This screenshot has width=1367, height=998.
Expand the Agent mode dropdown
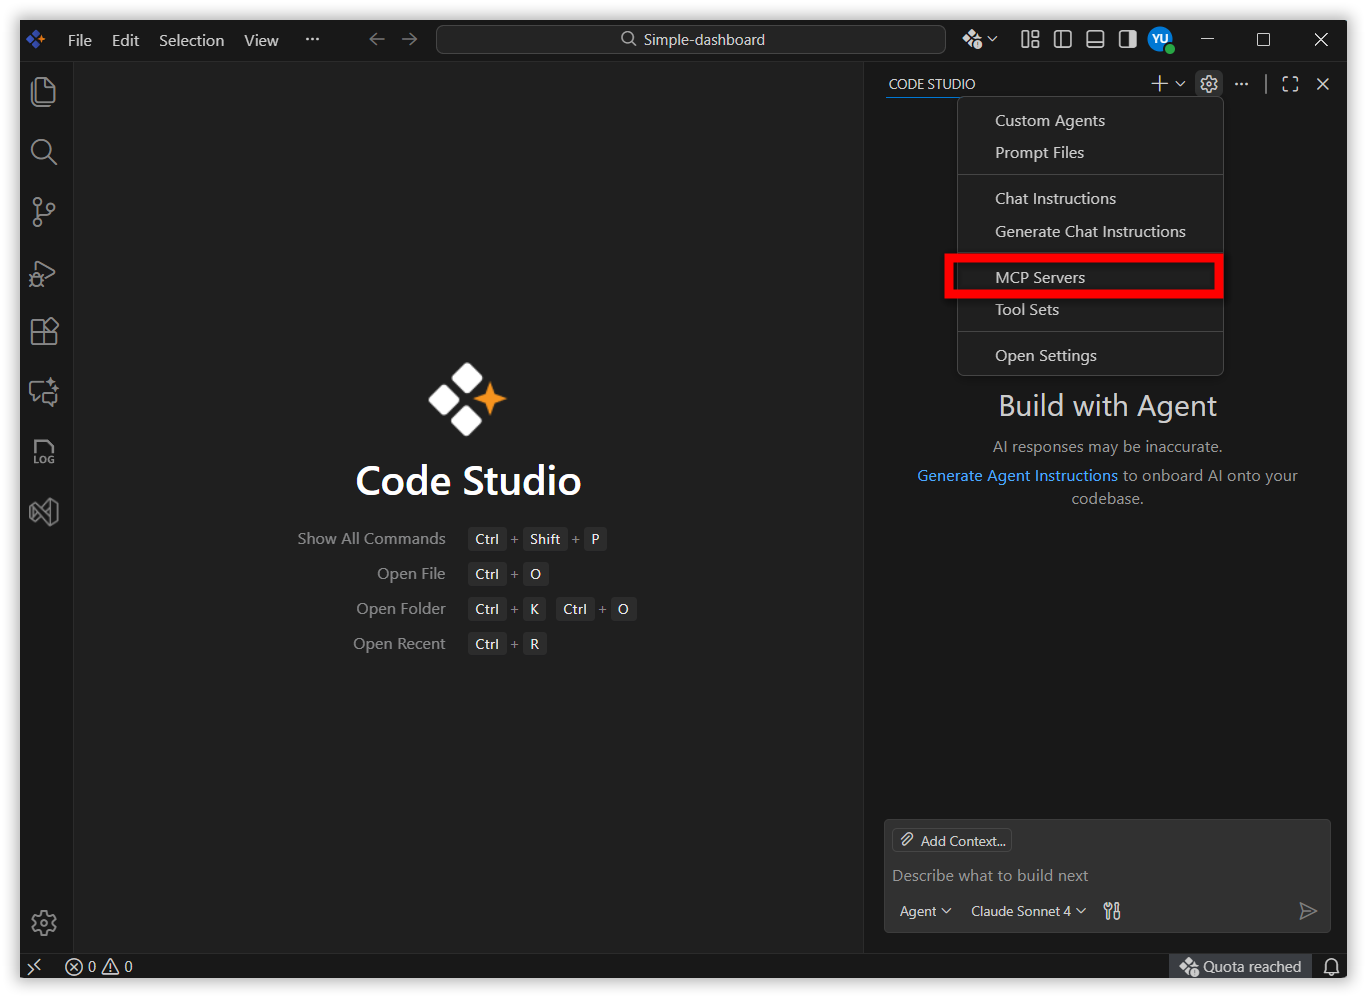(925, 911)
